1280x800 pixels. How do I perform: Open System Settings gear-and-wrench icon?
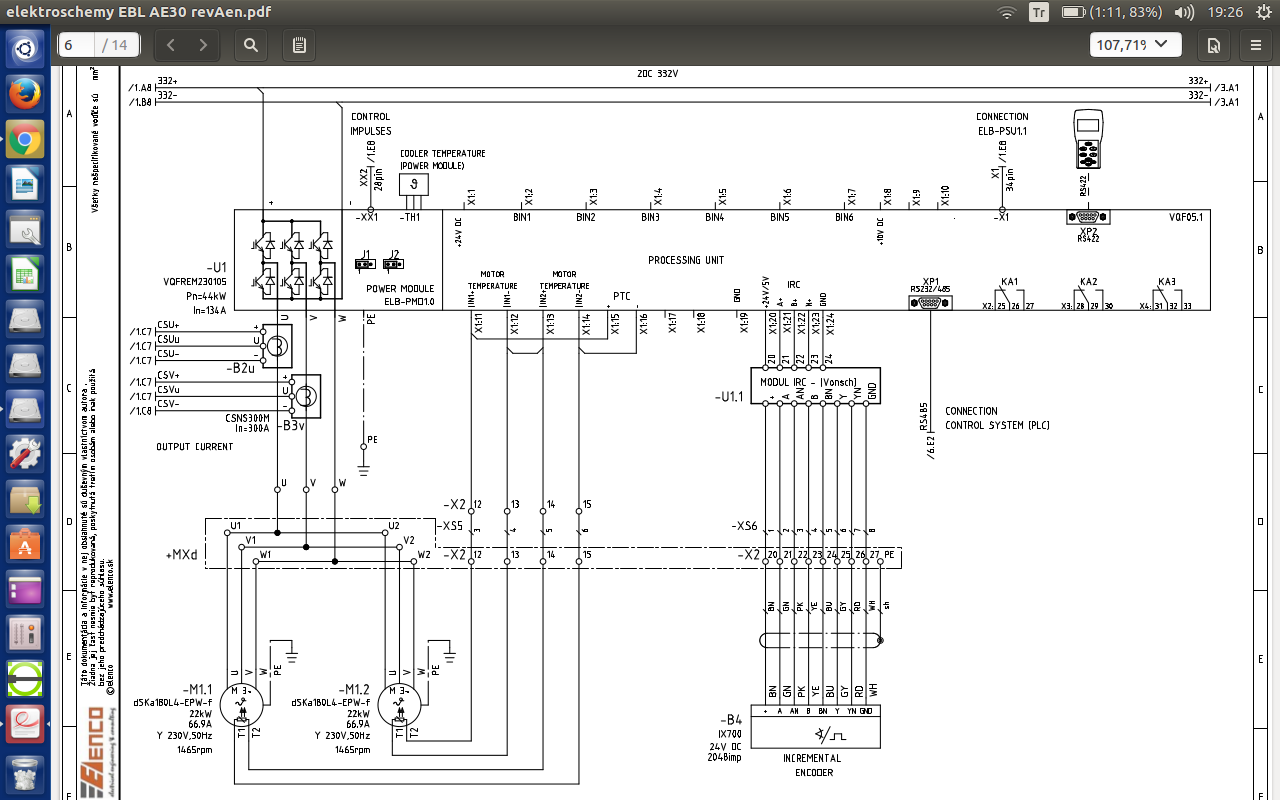click(x=25, y=454)
